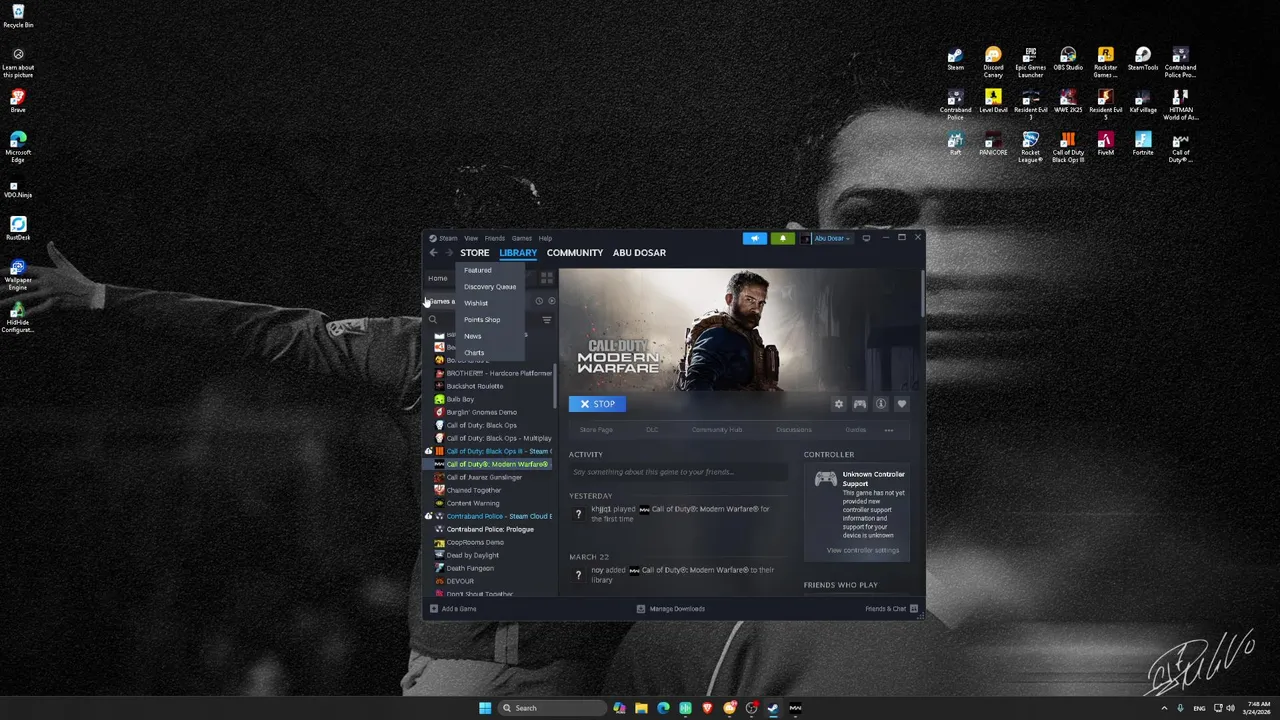
Task: Open the Epic Games Launcher desktop icon
Action: (x=1030, y=62)
